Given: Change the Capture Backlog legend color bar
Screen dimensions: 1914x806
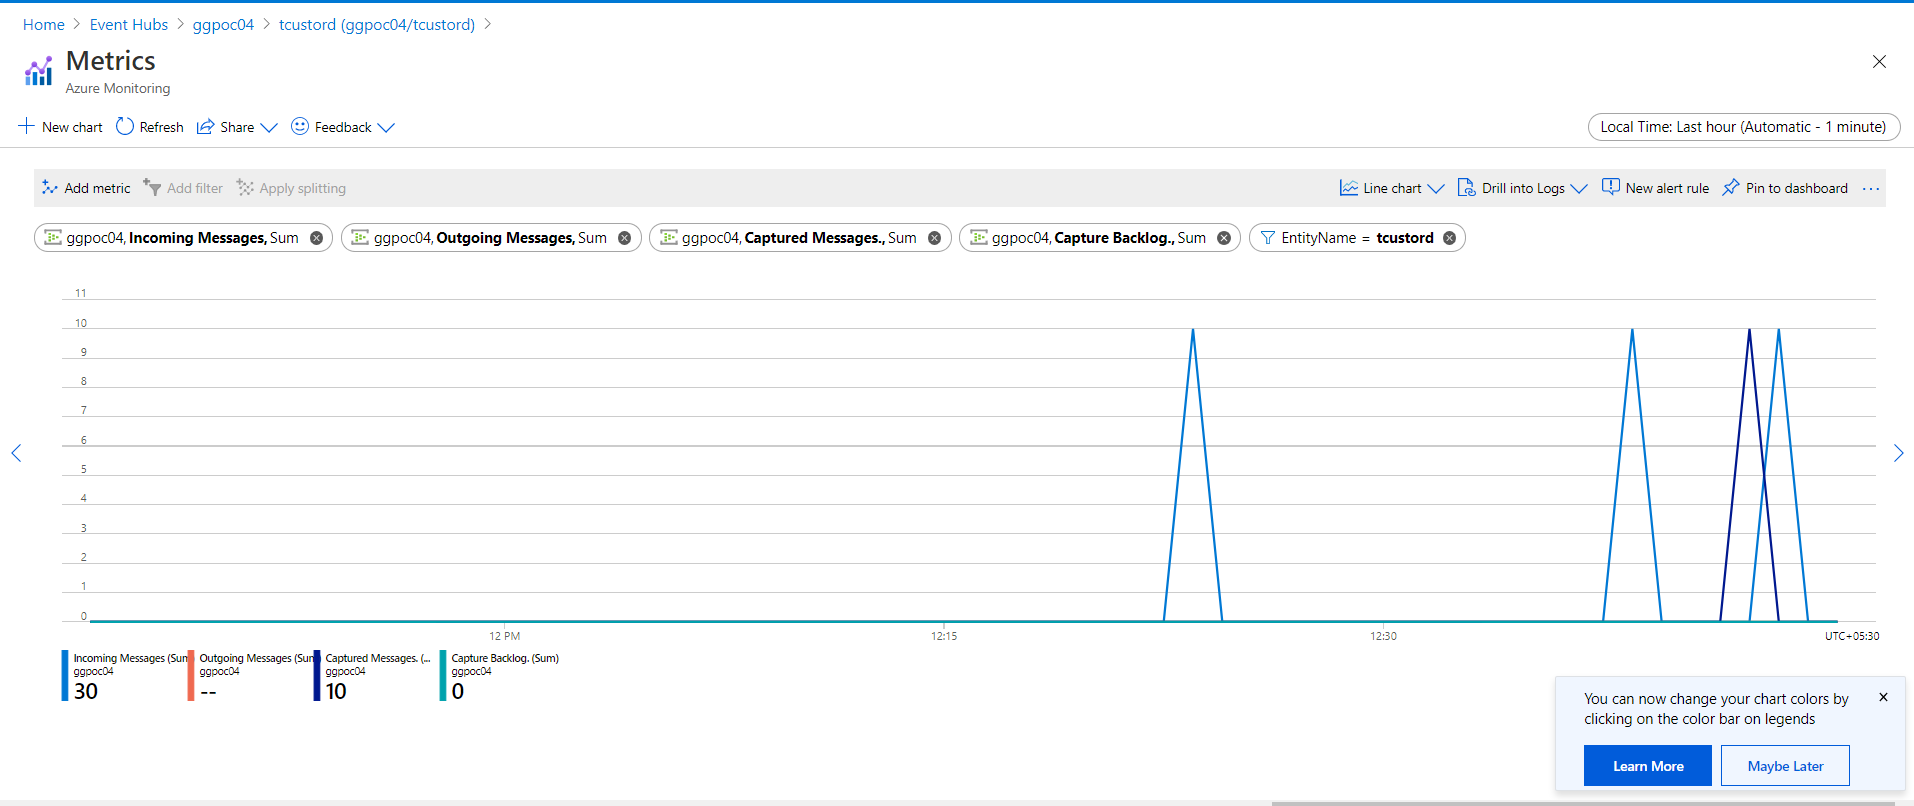Looking at the screenshot, I should (443, 676).
